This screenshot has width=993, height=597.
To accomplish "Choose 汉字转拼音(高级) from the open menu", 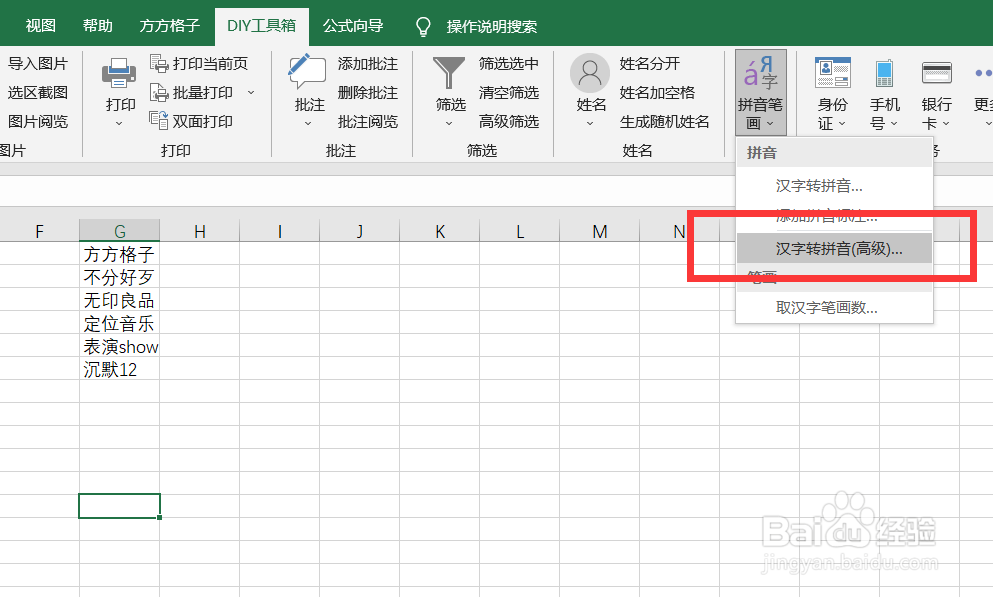I will pos(839,247).
